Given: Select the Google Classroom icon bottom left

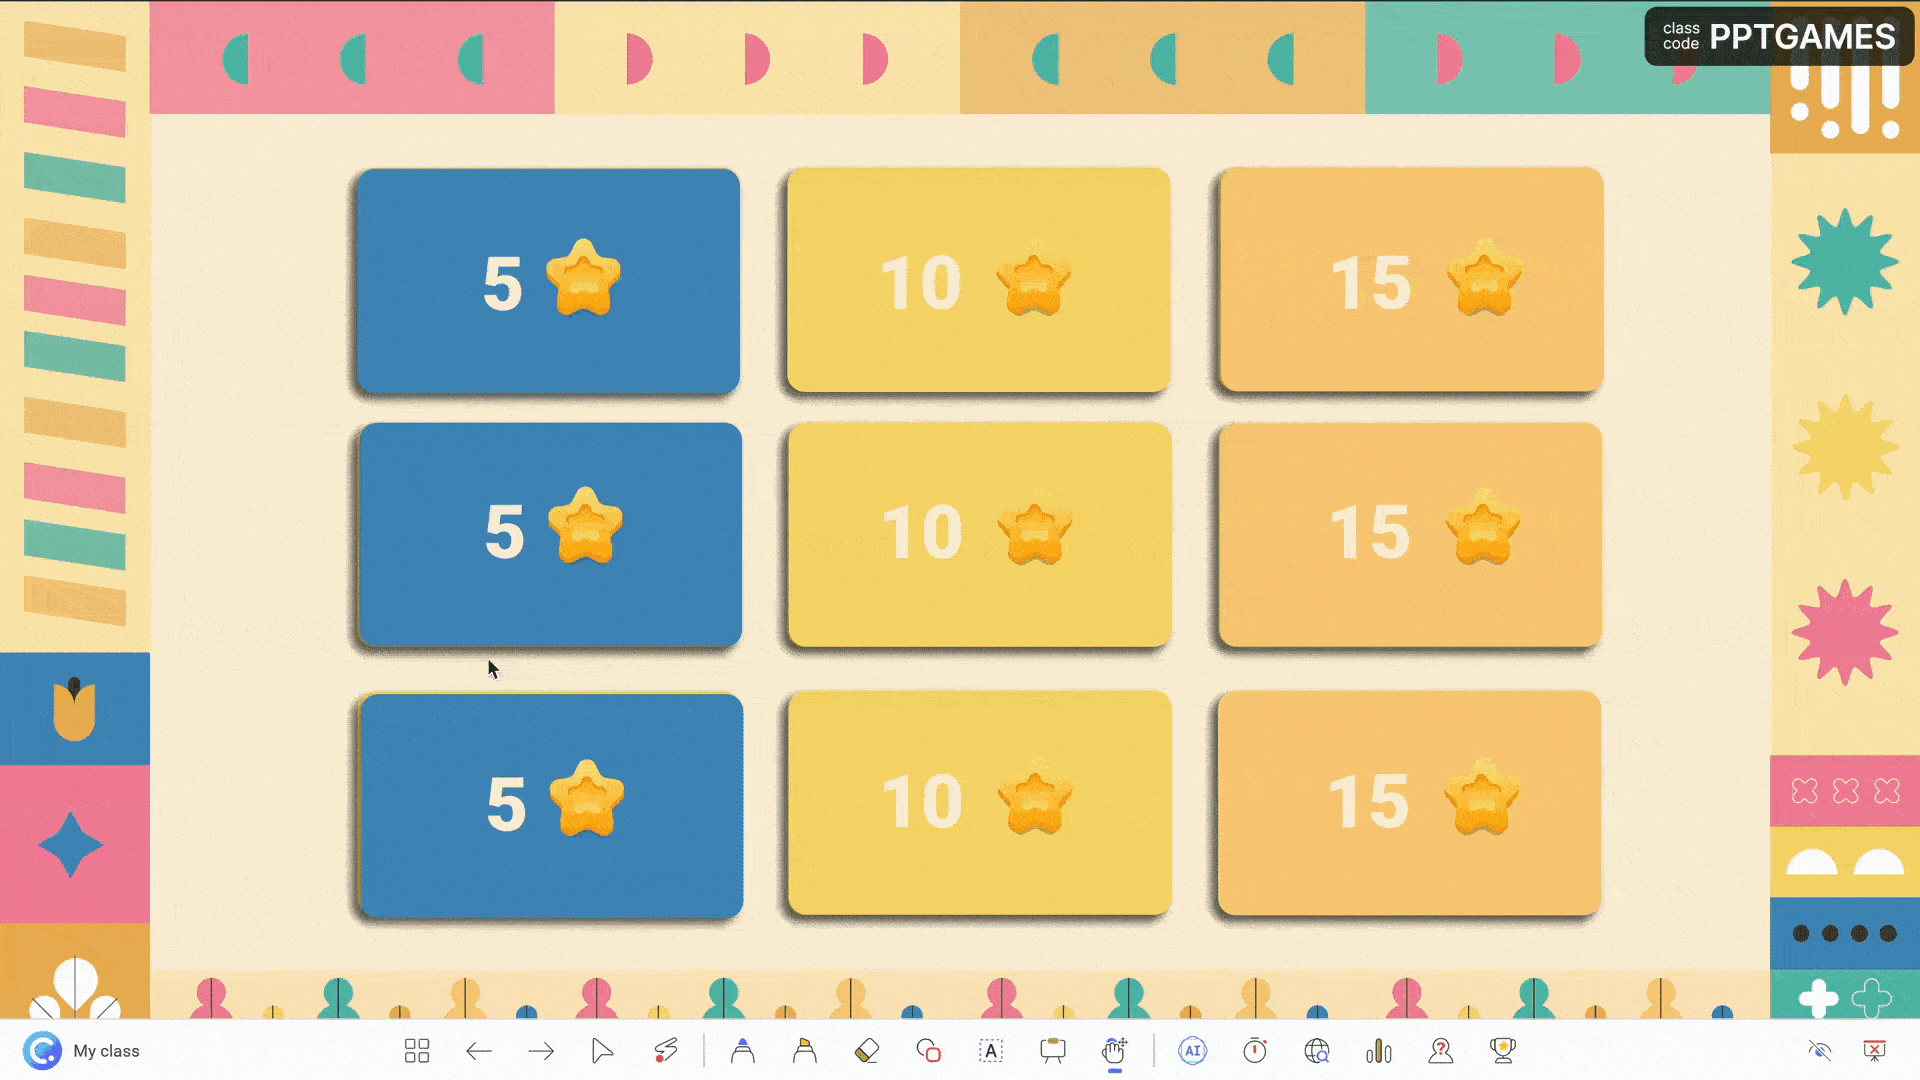Looking at the screenshot, I should pyautogui.click(x=42, y=1051).
